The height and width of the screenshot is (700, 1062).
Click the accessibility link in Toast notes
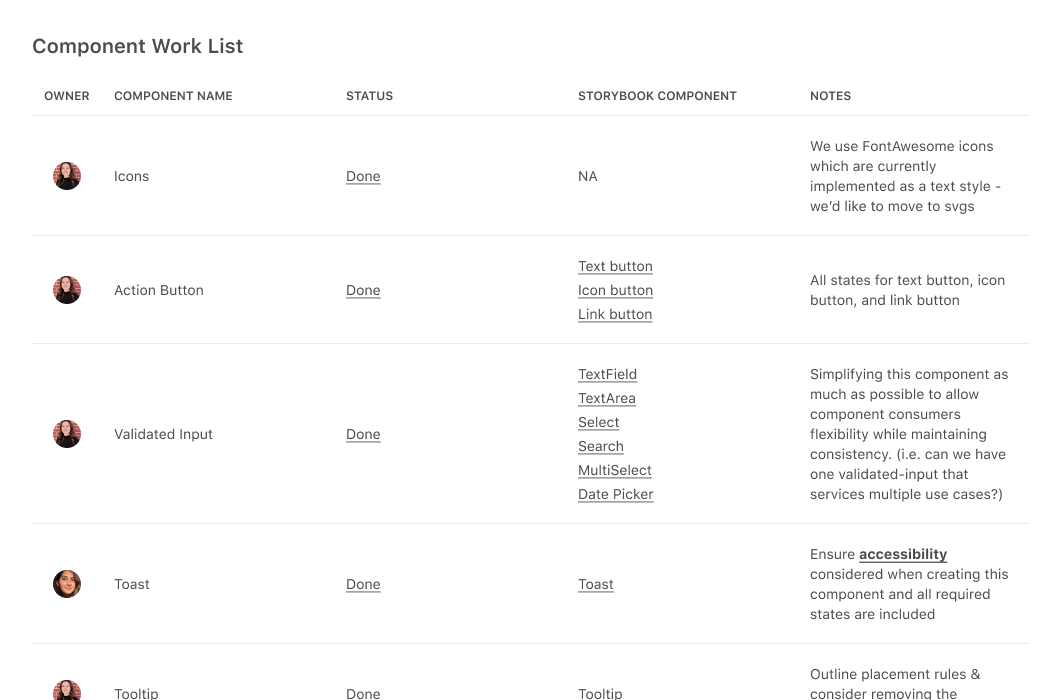(x=902, y=554)
